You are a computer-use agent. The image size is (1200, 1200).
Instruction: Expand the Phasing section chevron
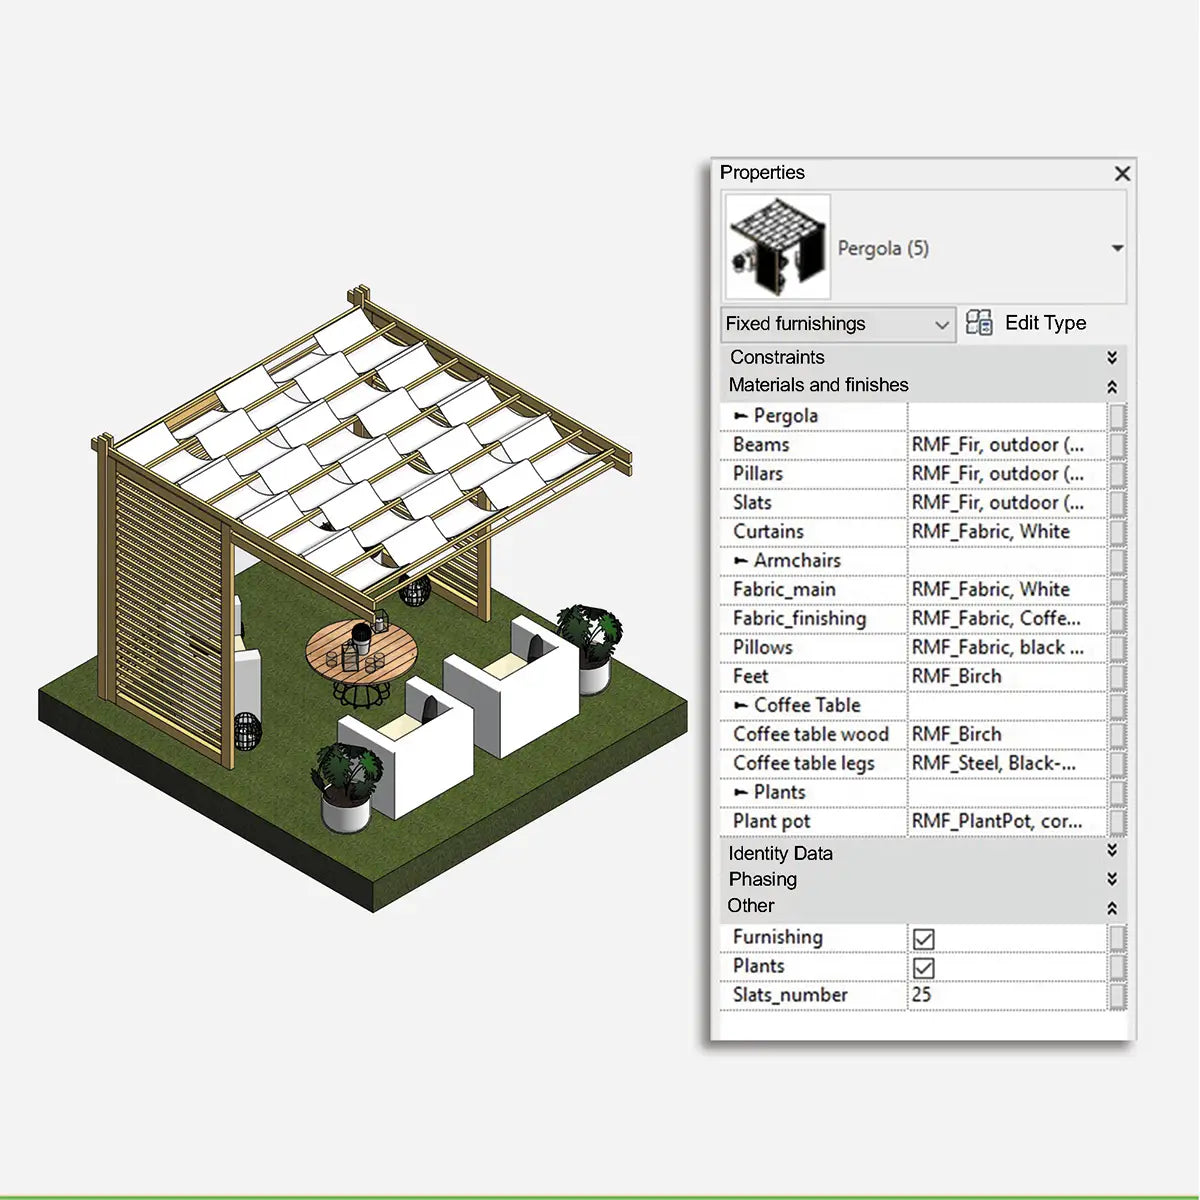click(x=1111, y=879)
